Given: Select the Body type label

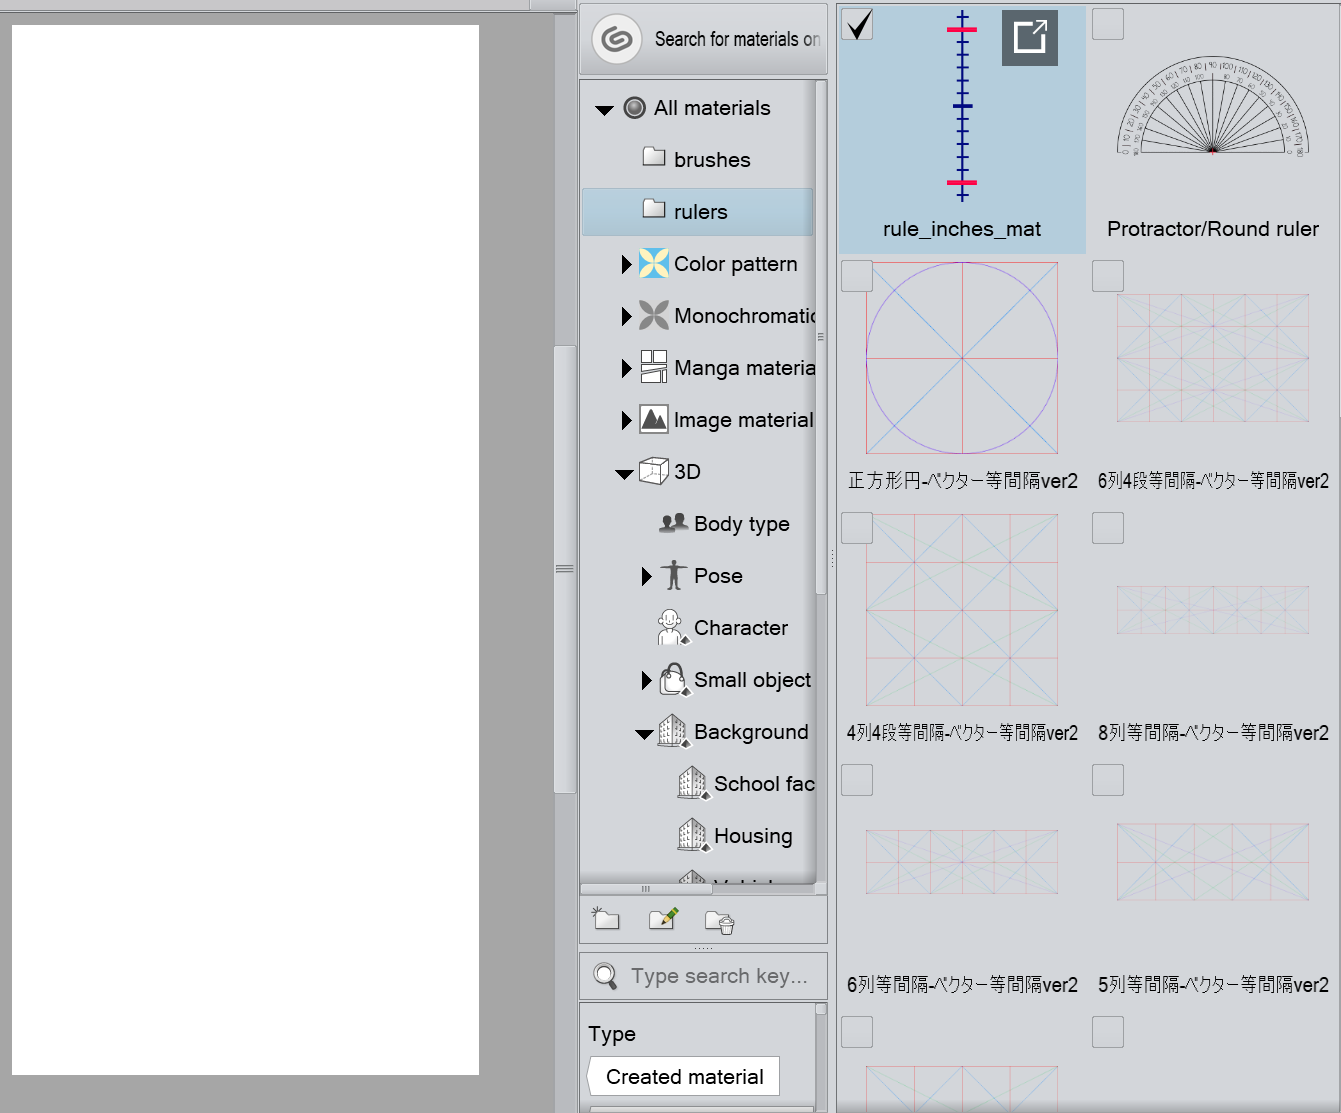Looking at the screenshot, I should (742, 524).
